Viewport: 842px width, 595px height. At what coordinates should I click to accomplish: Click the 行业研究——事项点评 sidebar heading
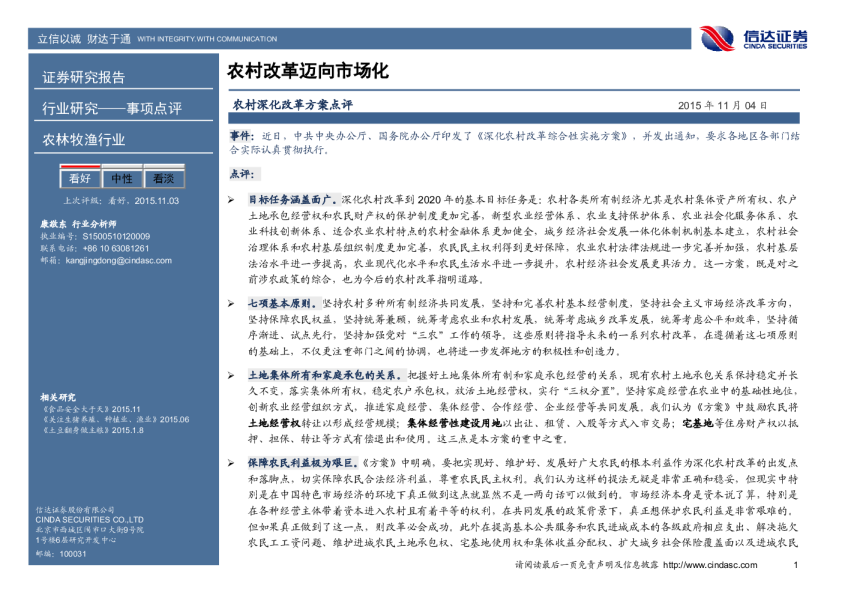[x=105, y=108]
